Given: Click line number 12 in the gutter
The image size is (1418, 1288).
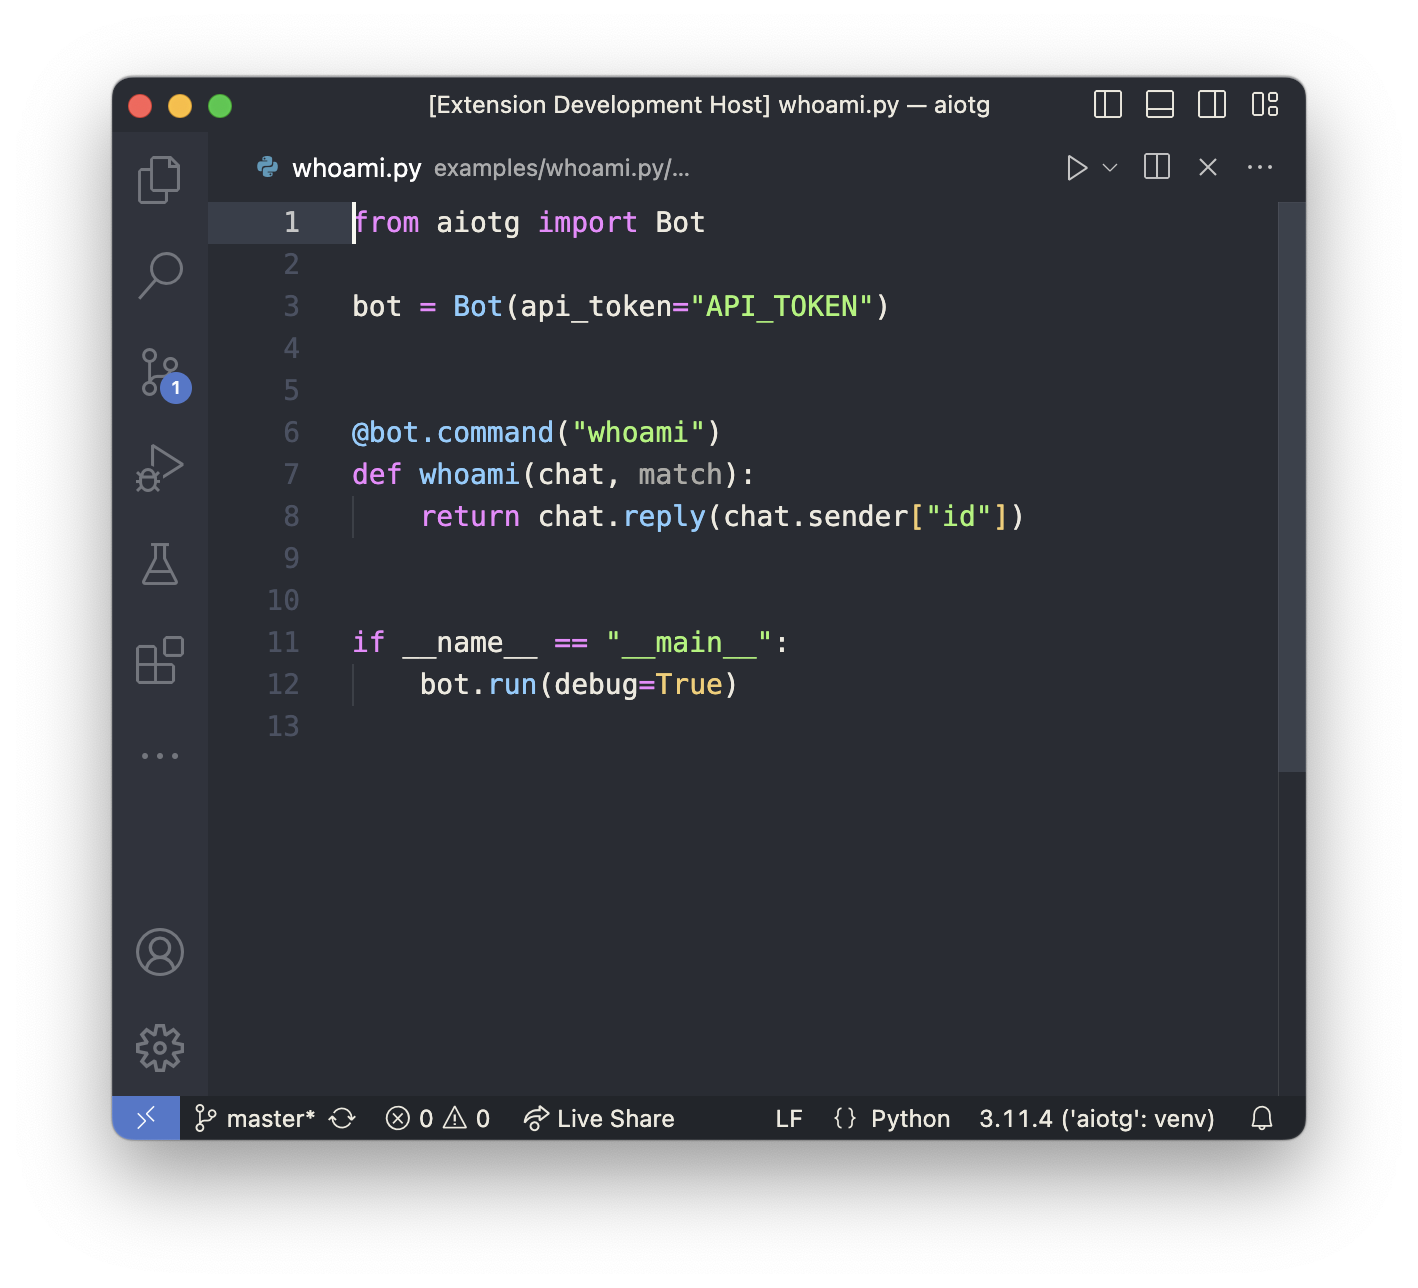Looking at the screenshot, I should pyautogui.click(x=283, y=684).
